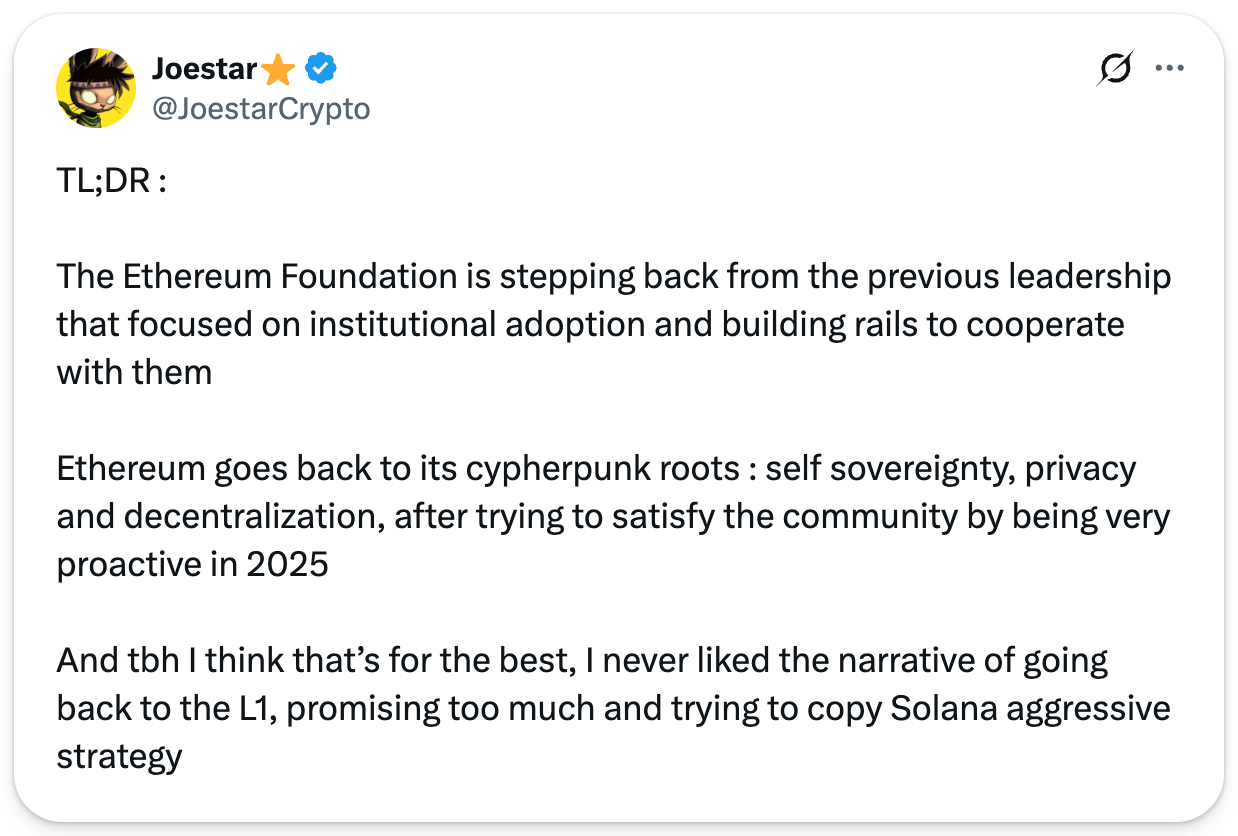Click the Joestar profile avatar
This screenshot has height=836, width=1238.
tap(96, 88)
